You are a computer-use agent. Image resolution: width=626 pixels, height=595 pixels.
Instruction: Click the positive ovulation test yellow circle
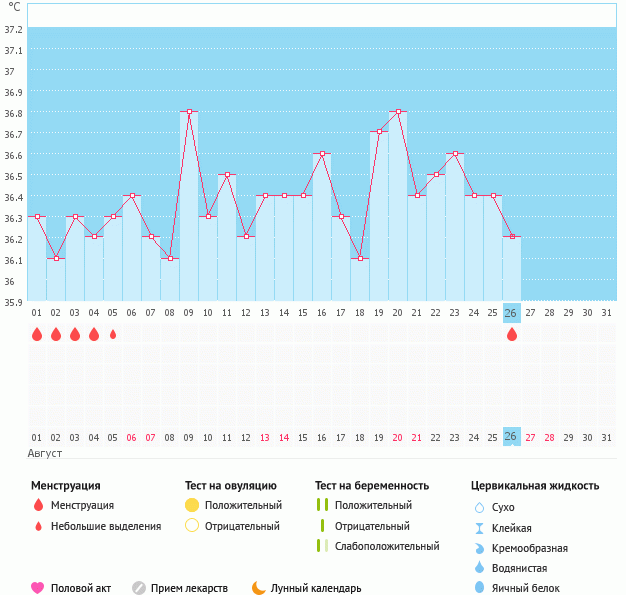(x=192, y=505)
